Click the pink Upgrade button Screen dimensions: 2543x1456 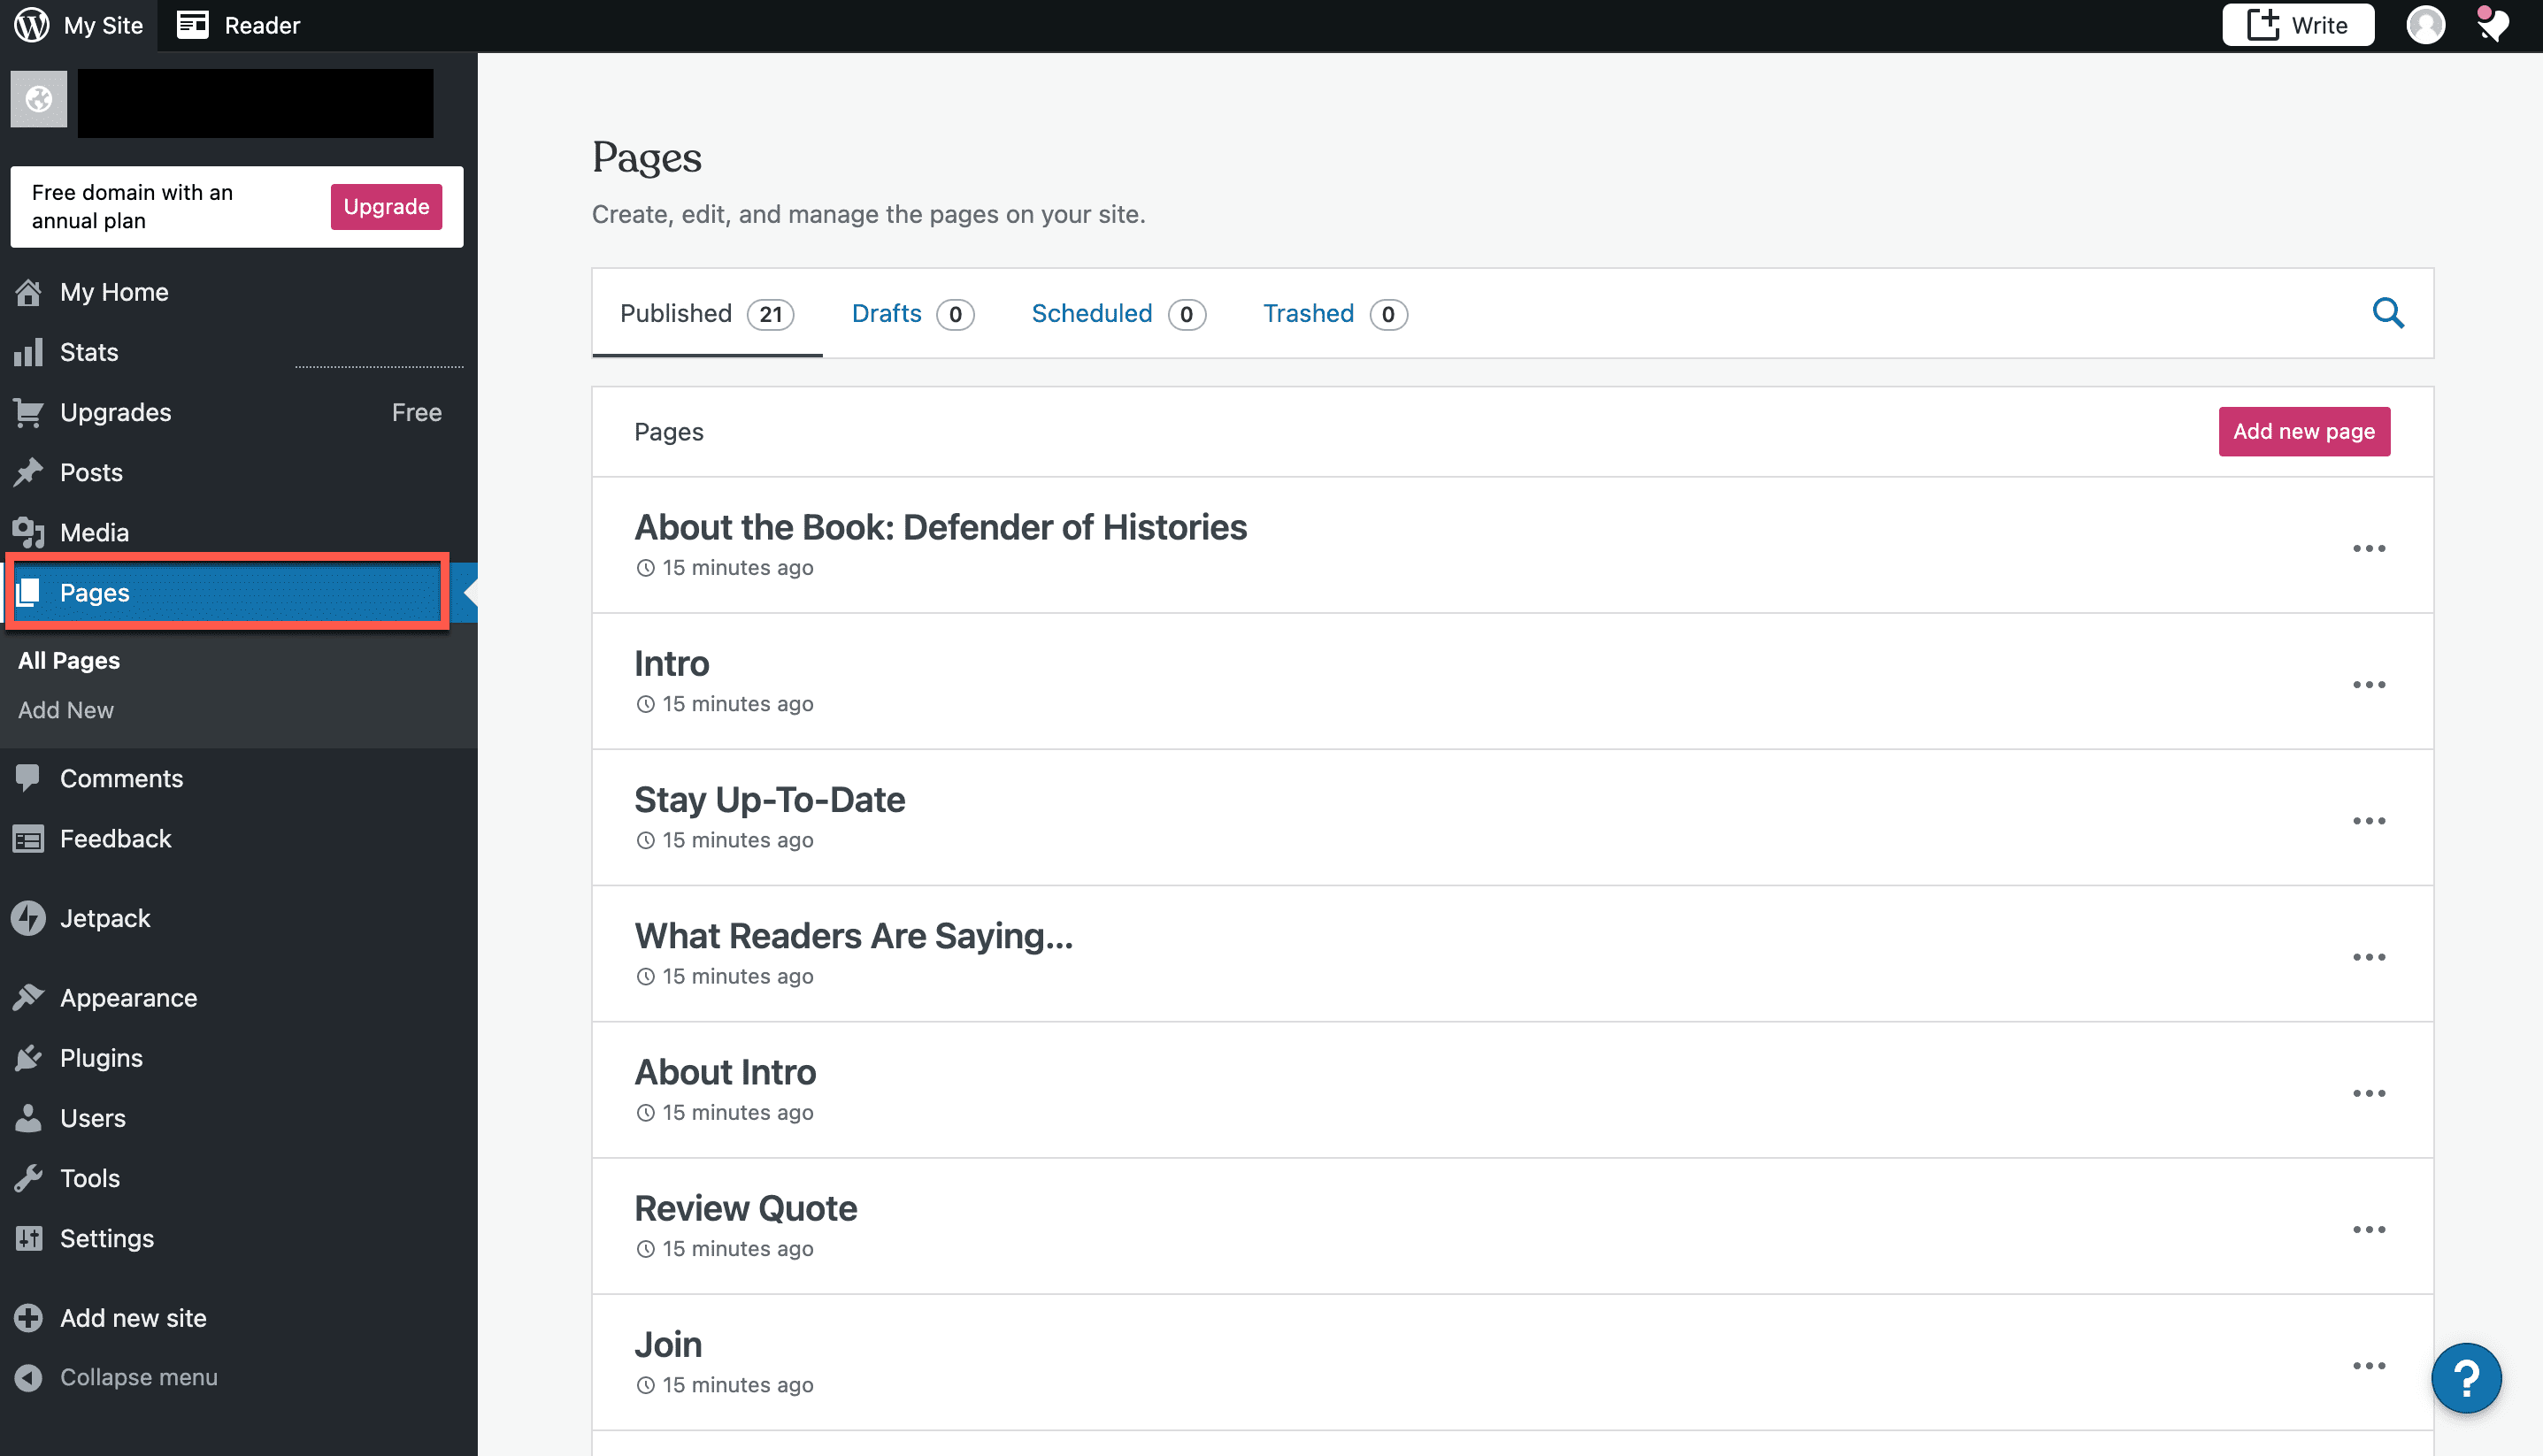[386, 206]
